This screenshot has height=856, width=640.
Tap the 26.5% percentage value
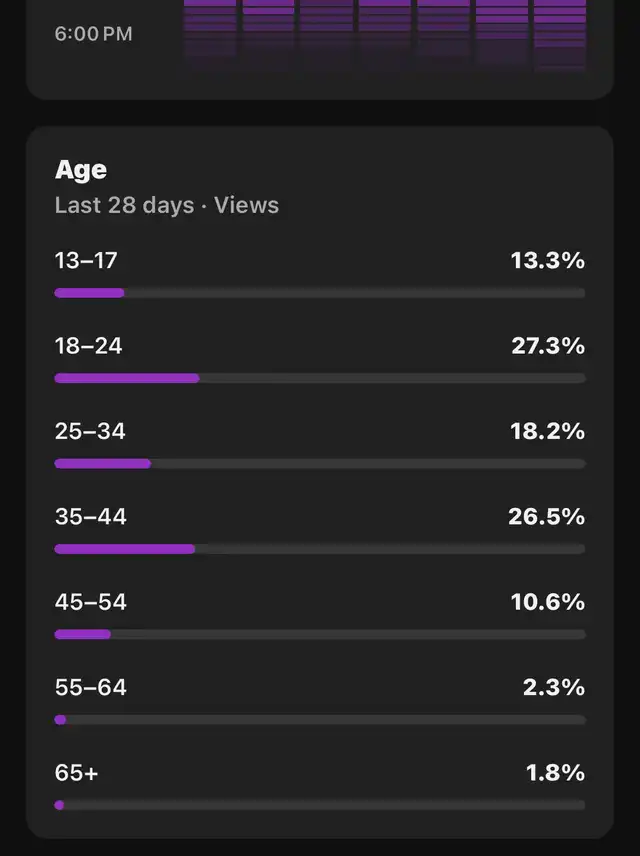pyautogui.click(x=546, y=517)
